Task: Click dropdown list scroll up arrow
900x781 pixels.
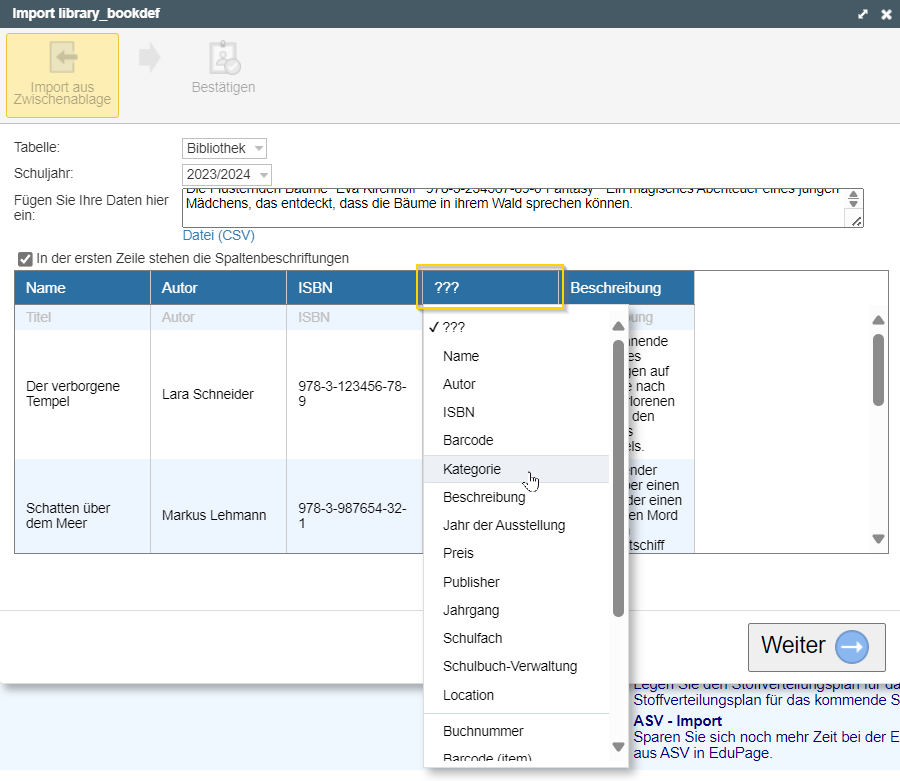Action: [618, 326]
